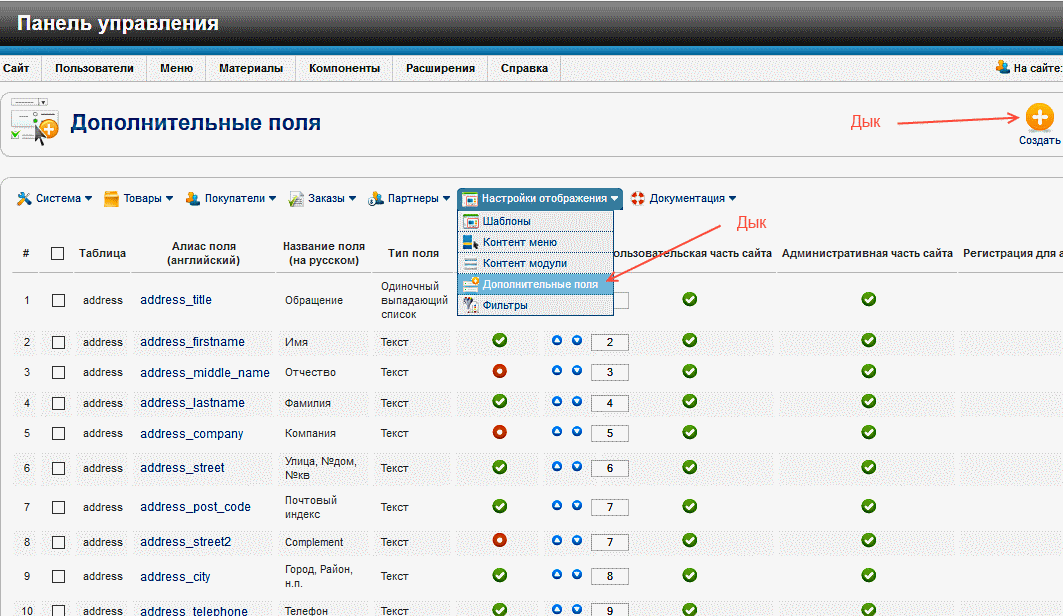Toggle admin-side green check for address_company row

click(x=868, y=433)
